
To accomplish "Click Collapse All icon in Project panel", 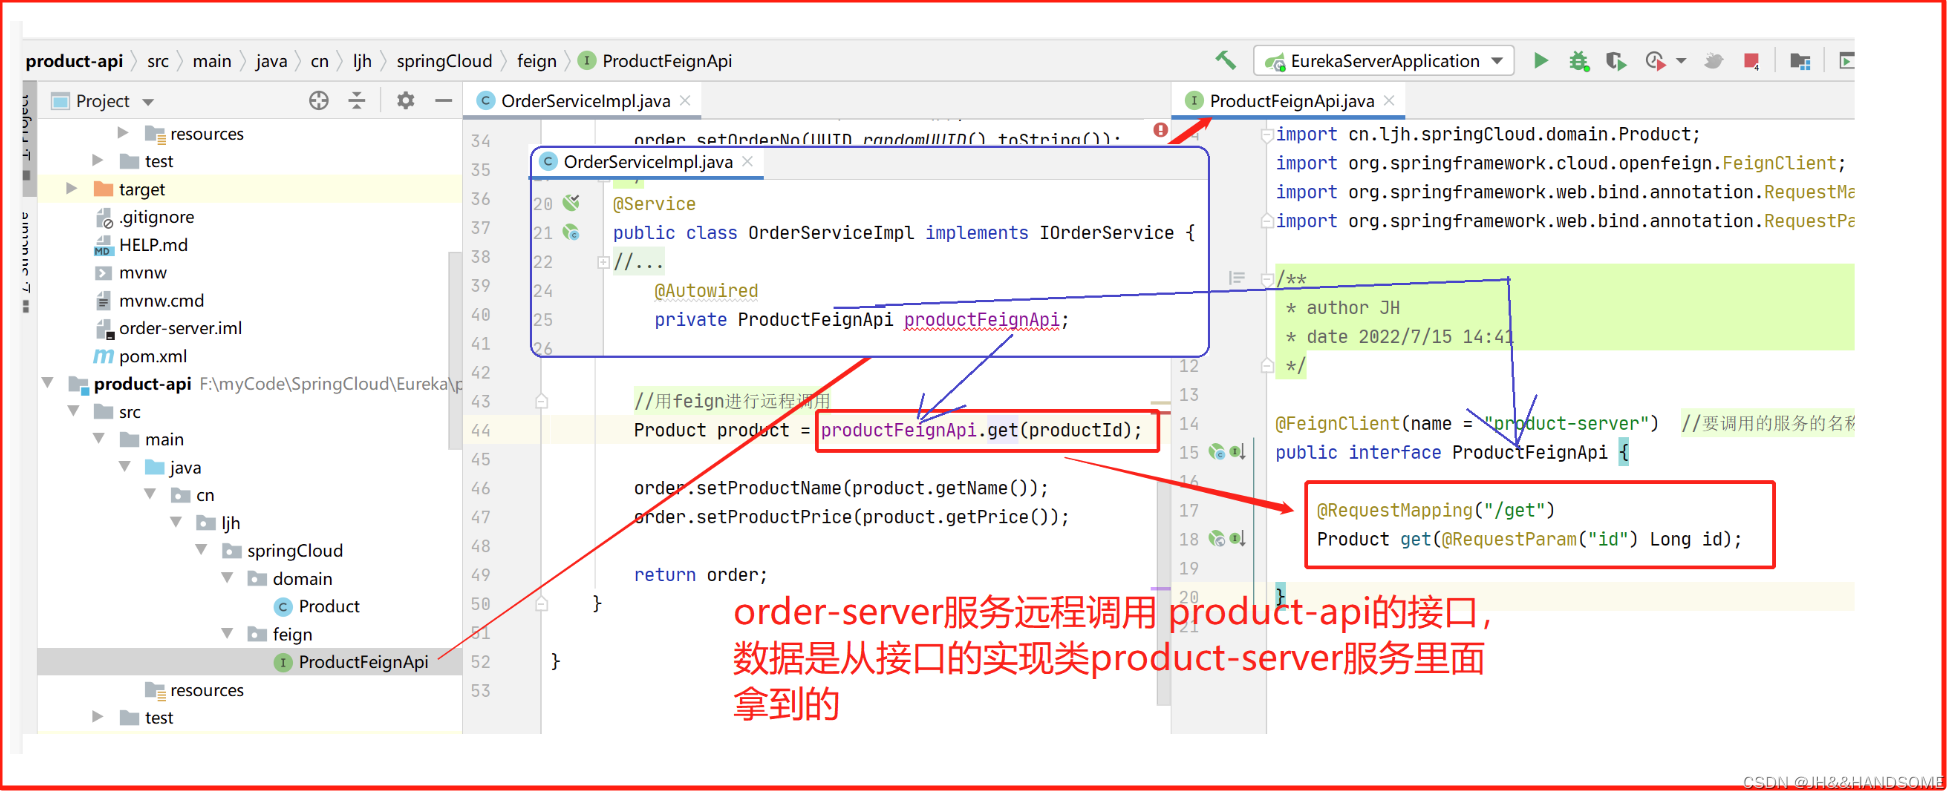I will tap(357, 100).
